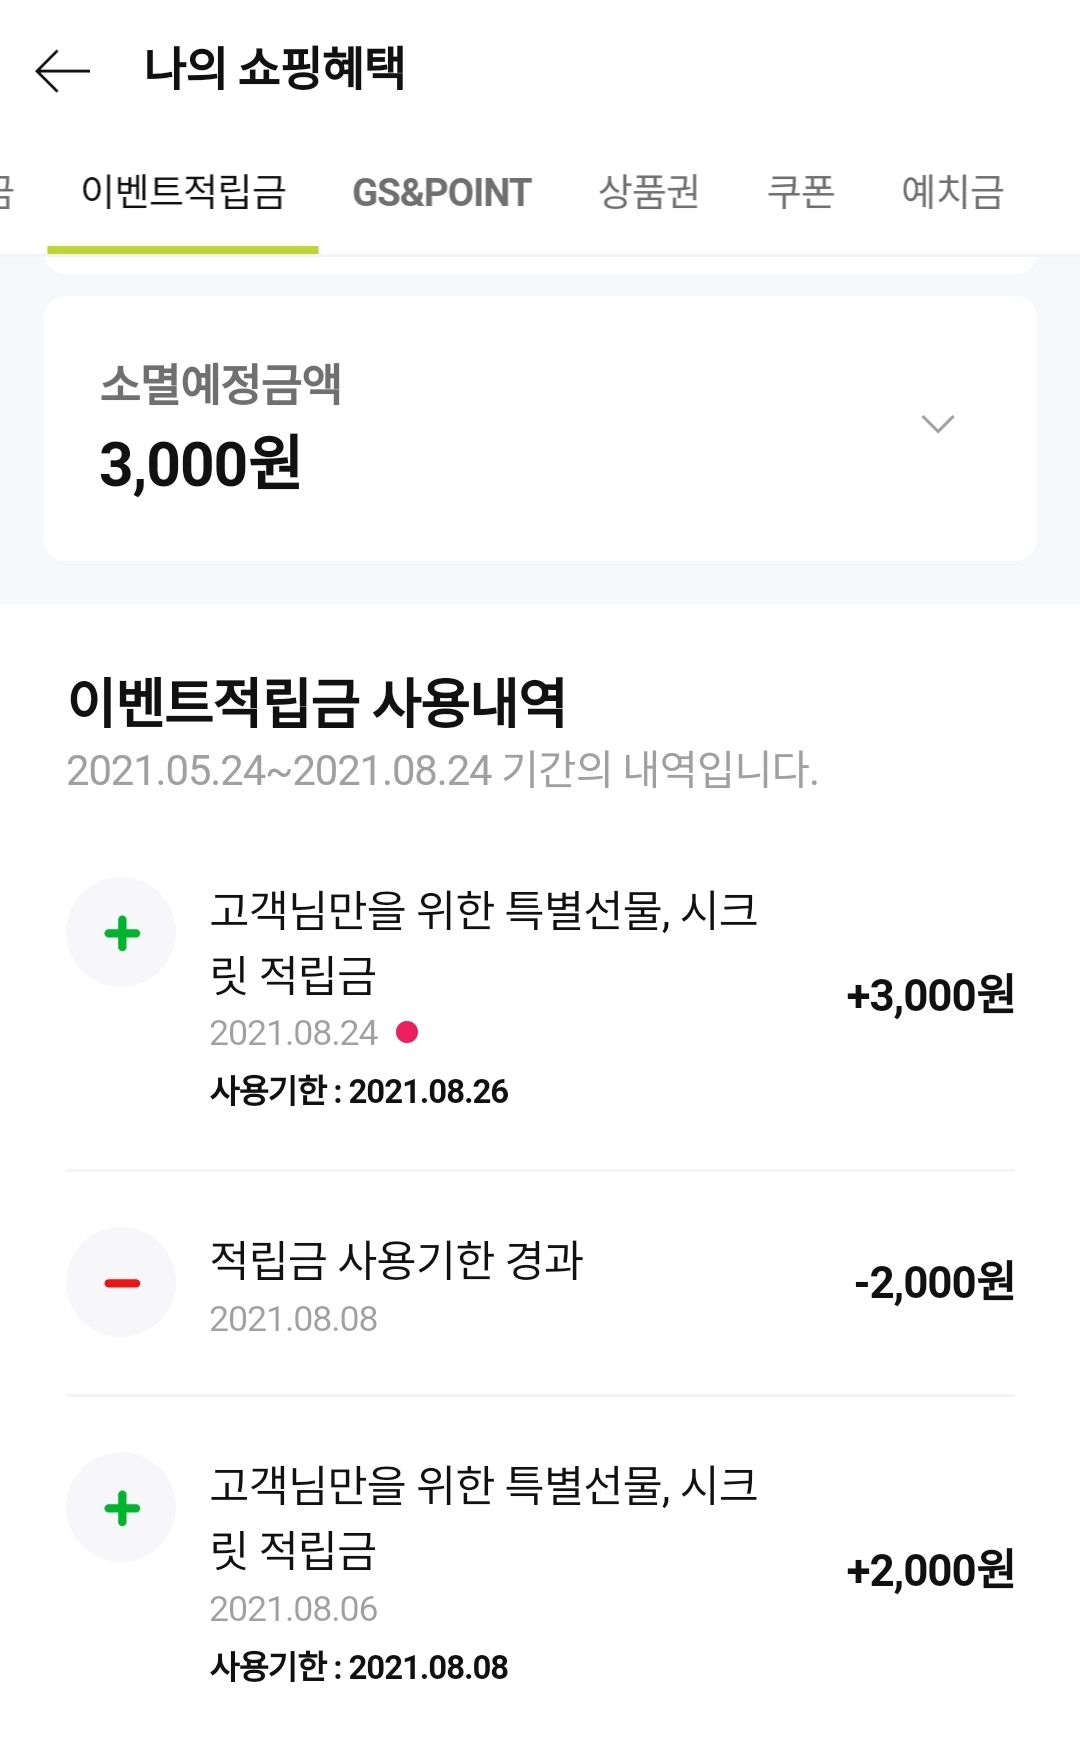
Task: Tap the 3,000원 소멸예정금액 amount
Action: click(200, 465)
